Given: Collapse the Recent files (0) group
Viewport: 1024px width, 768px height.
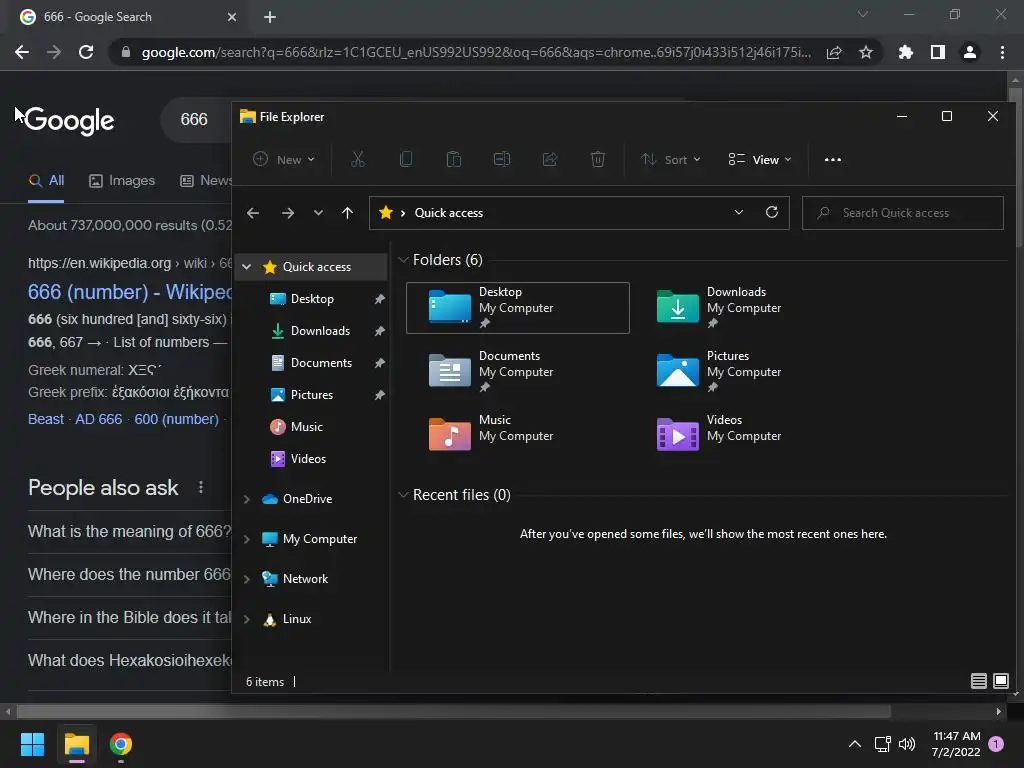Looking at the screenshot, I should [x=404, y=495].
